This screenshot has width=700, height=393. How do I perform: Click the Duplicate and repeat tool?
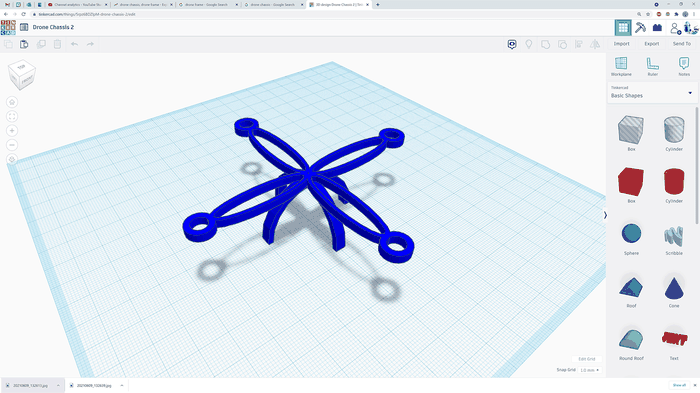(41, 44)
